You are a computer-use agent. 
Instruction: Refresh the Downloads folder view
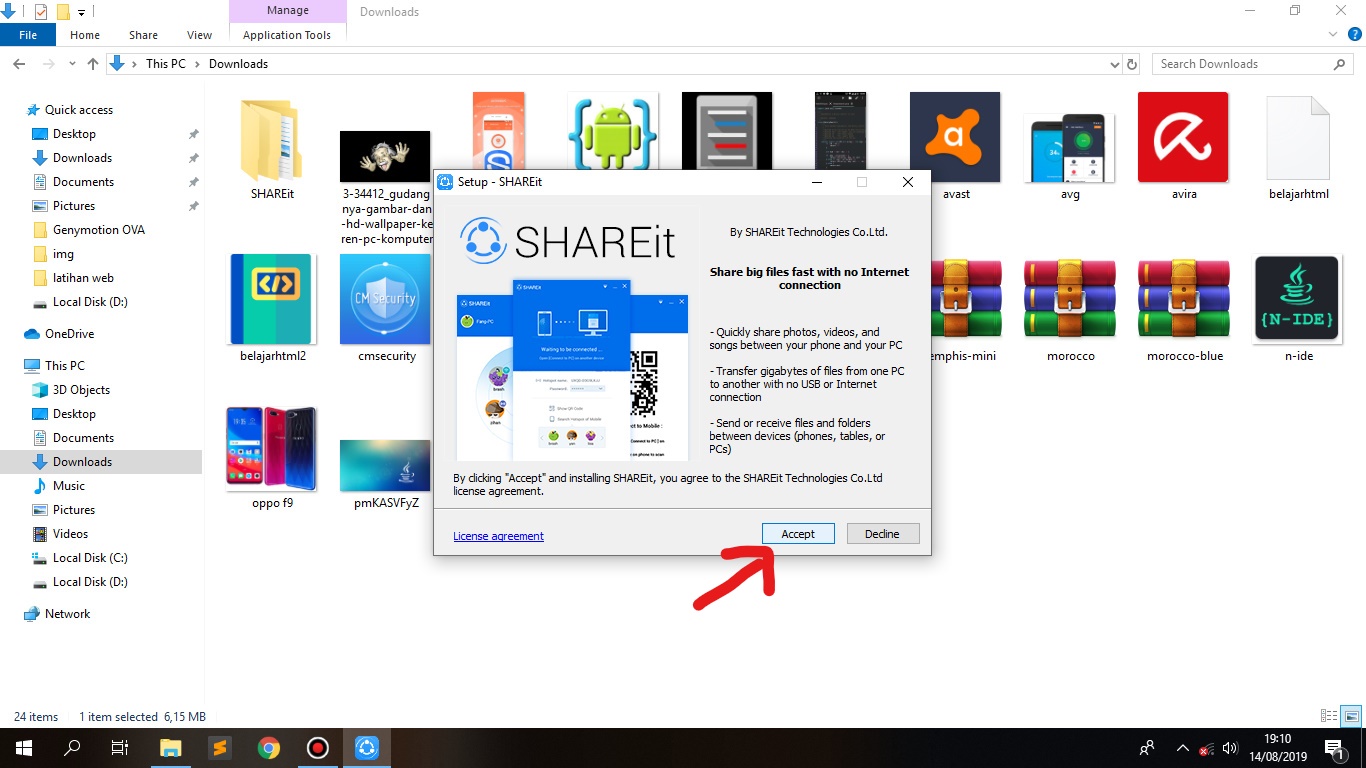tap(1132, 64)
